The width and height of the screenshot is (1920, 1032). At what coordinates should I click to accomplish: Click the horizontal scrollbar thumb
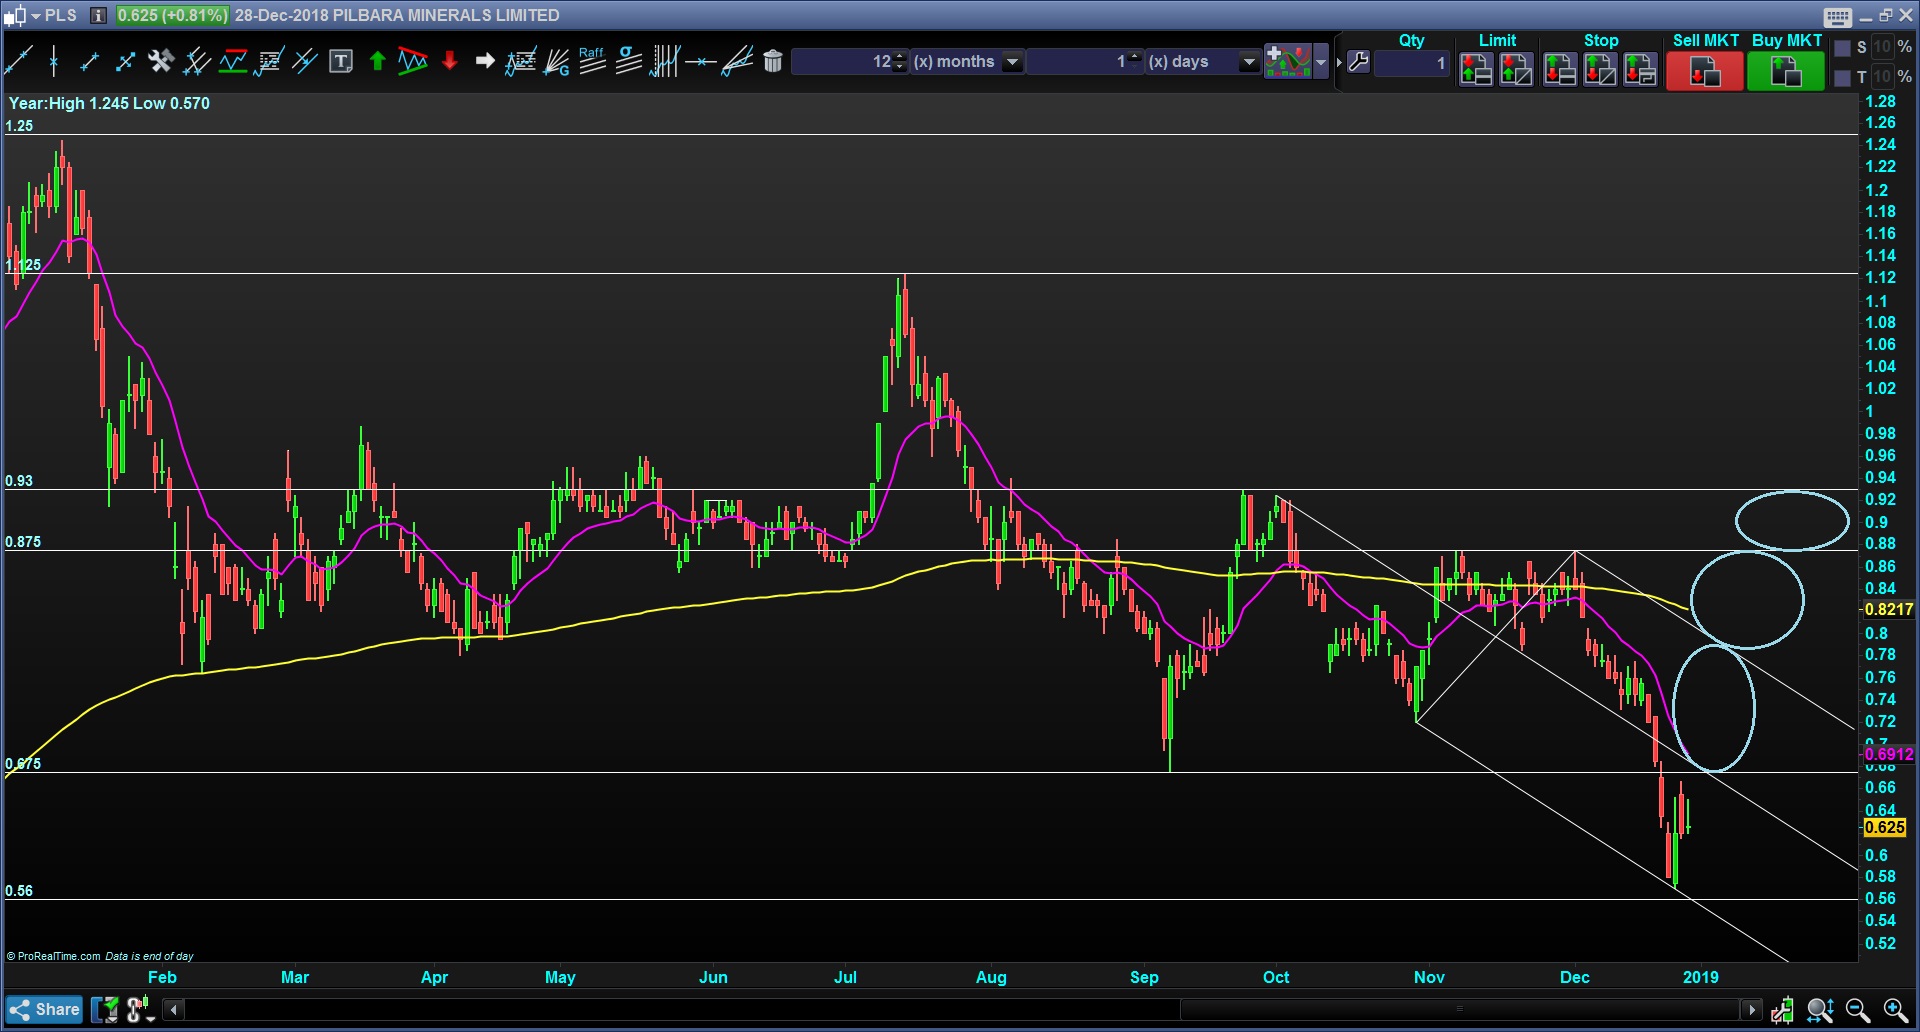coord(1460,1010)
